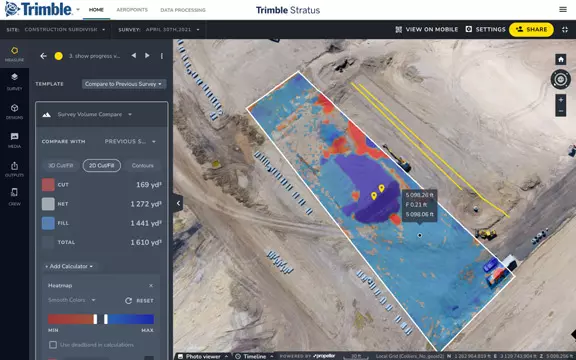
Task: Collapse the side panel with chevron handle
Action: click(178, 203)
